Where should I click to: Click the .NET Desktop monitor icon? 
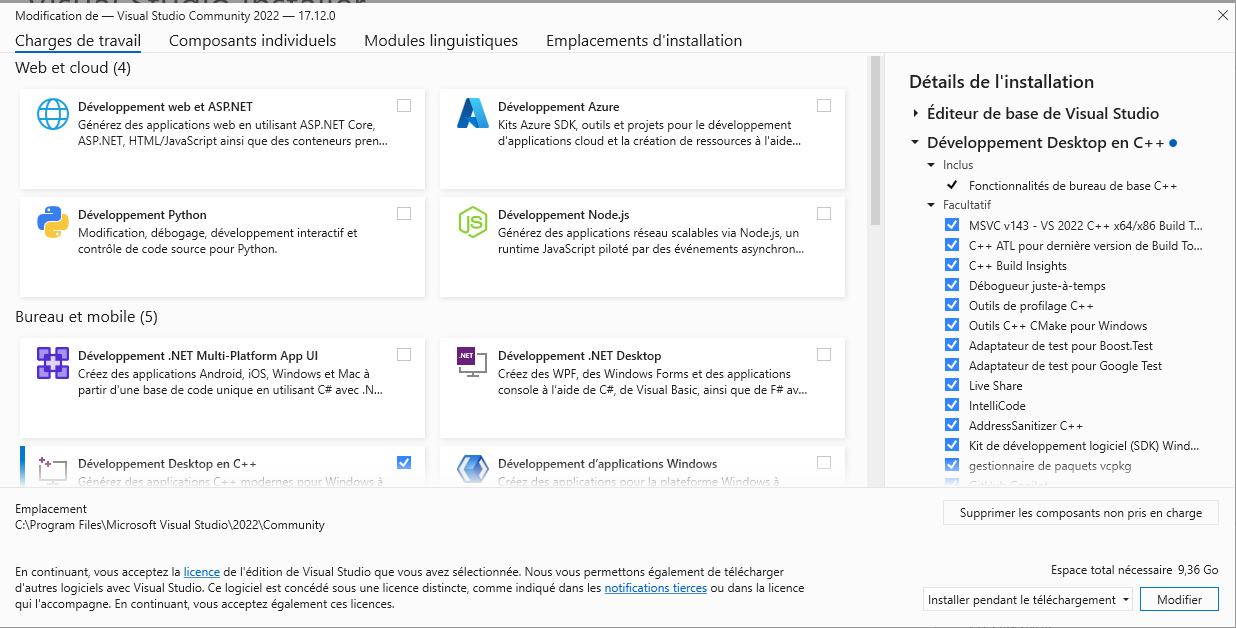pyautogui.click(x=472, y=364)
